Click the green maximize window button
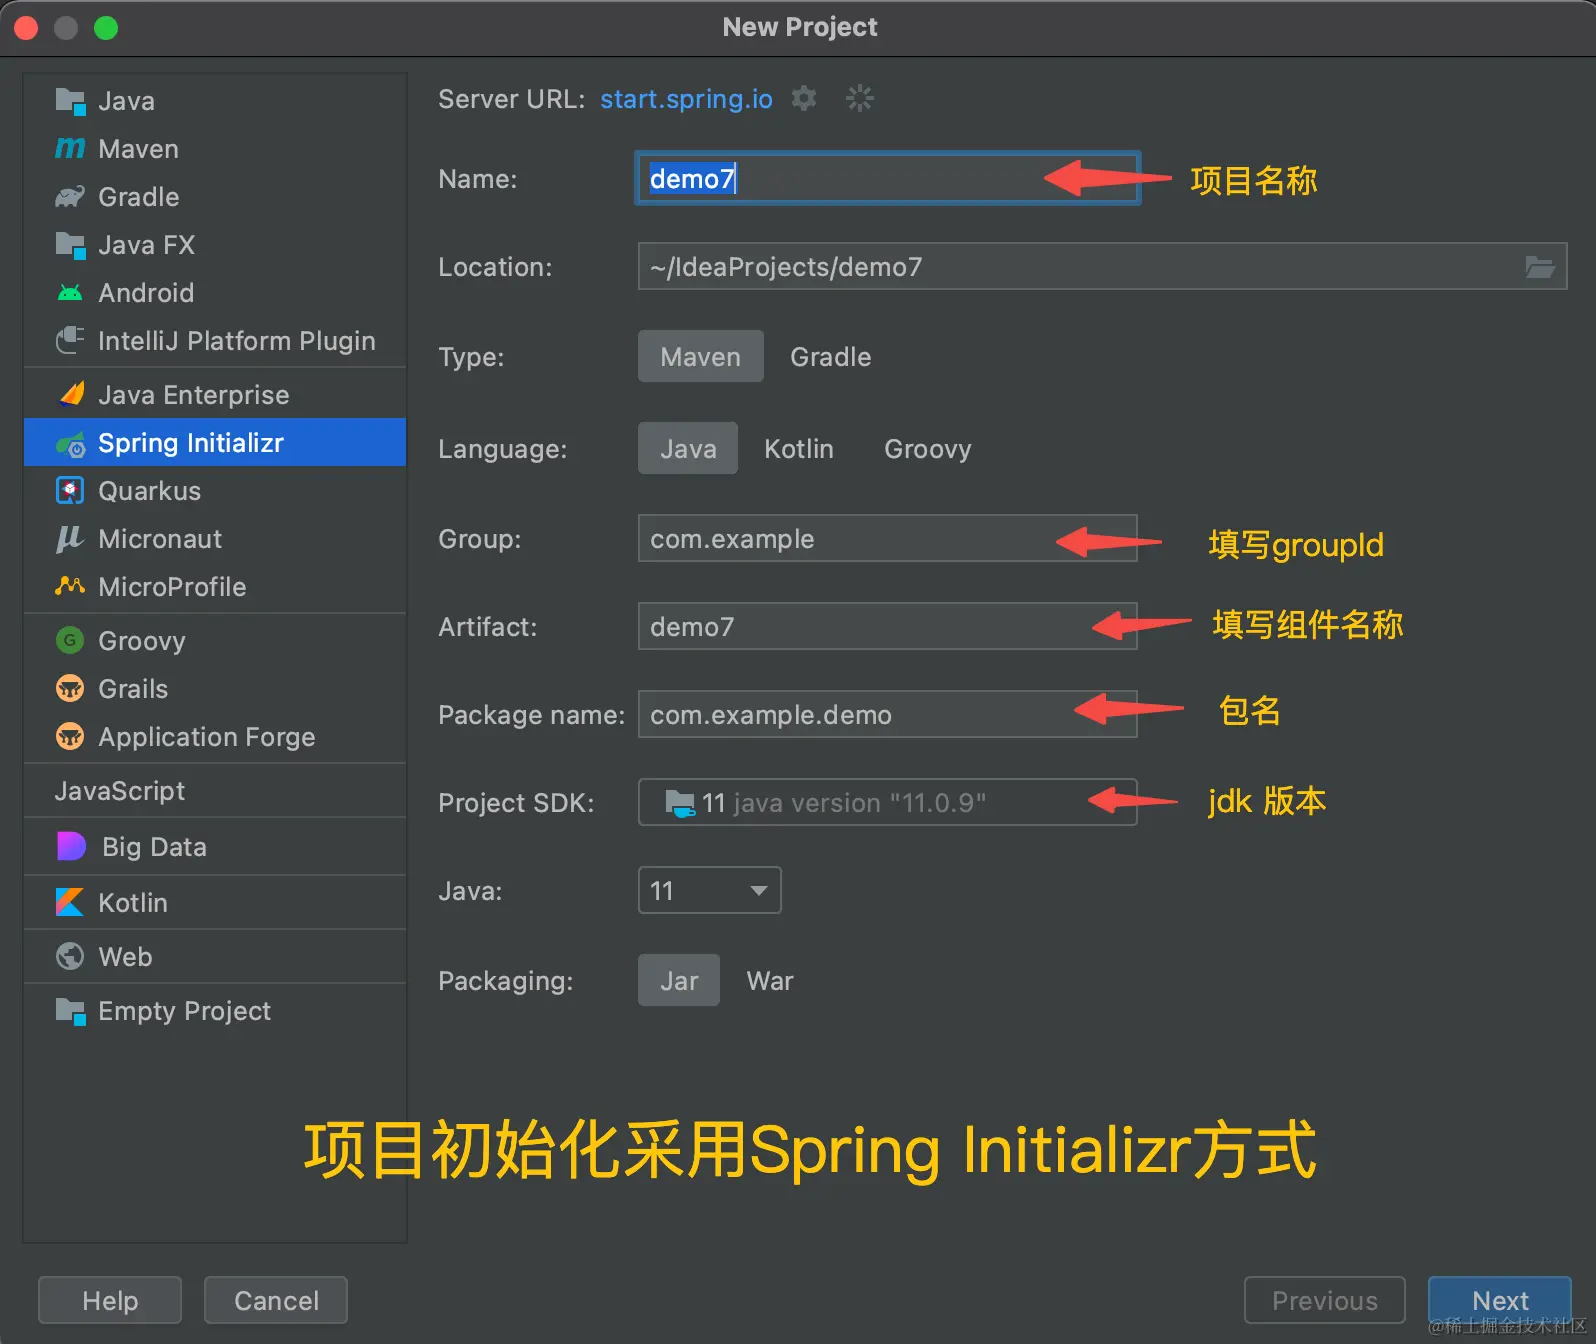The image size is (1596, 1344). [x=106, y=28]
